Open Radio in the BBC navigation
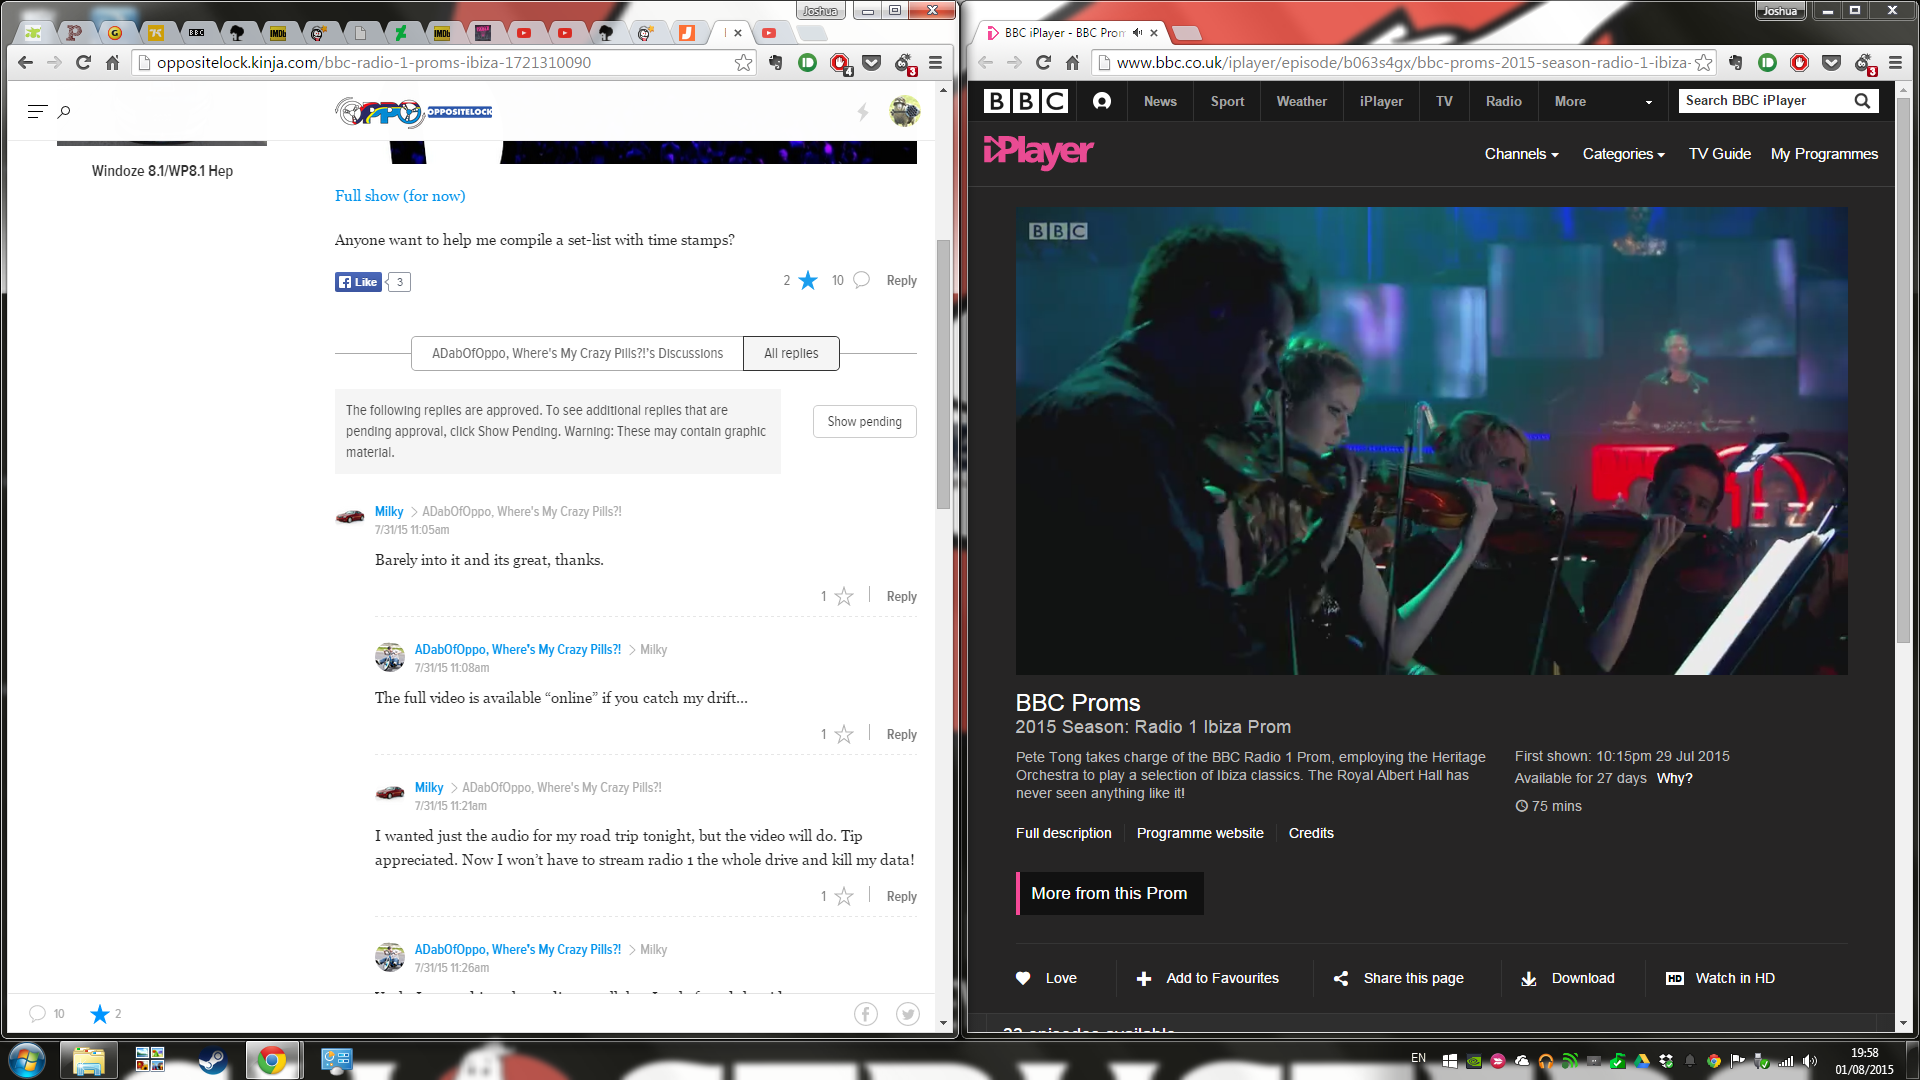Image resolution: width=1920 pixels, height=1080 pixels. pyautogui.click(x=1503, y=101)
